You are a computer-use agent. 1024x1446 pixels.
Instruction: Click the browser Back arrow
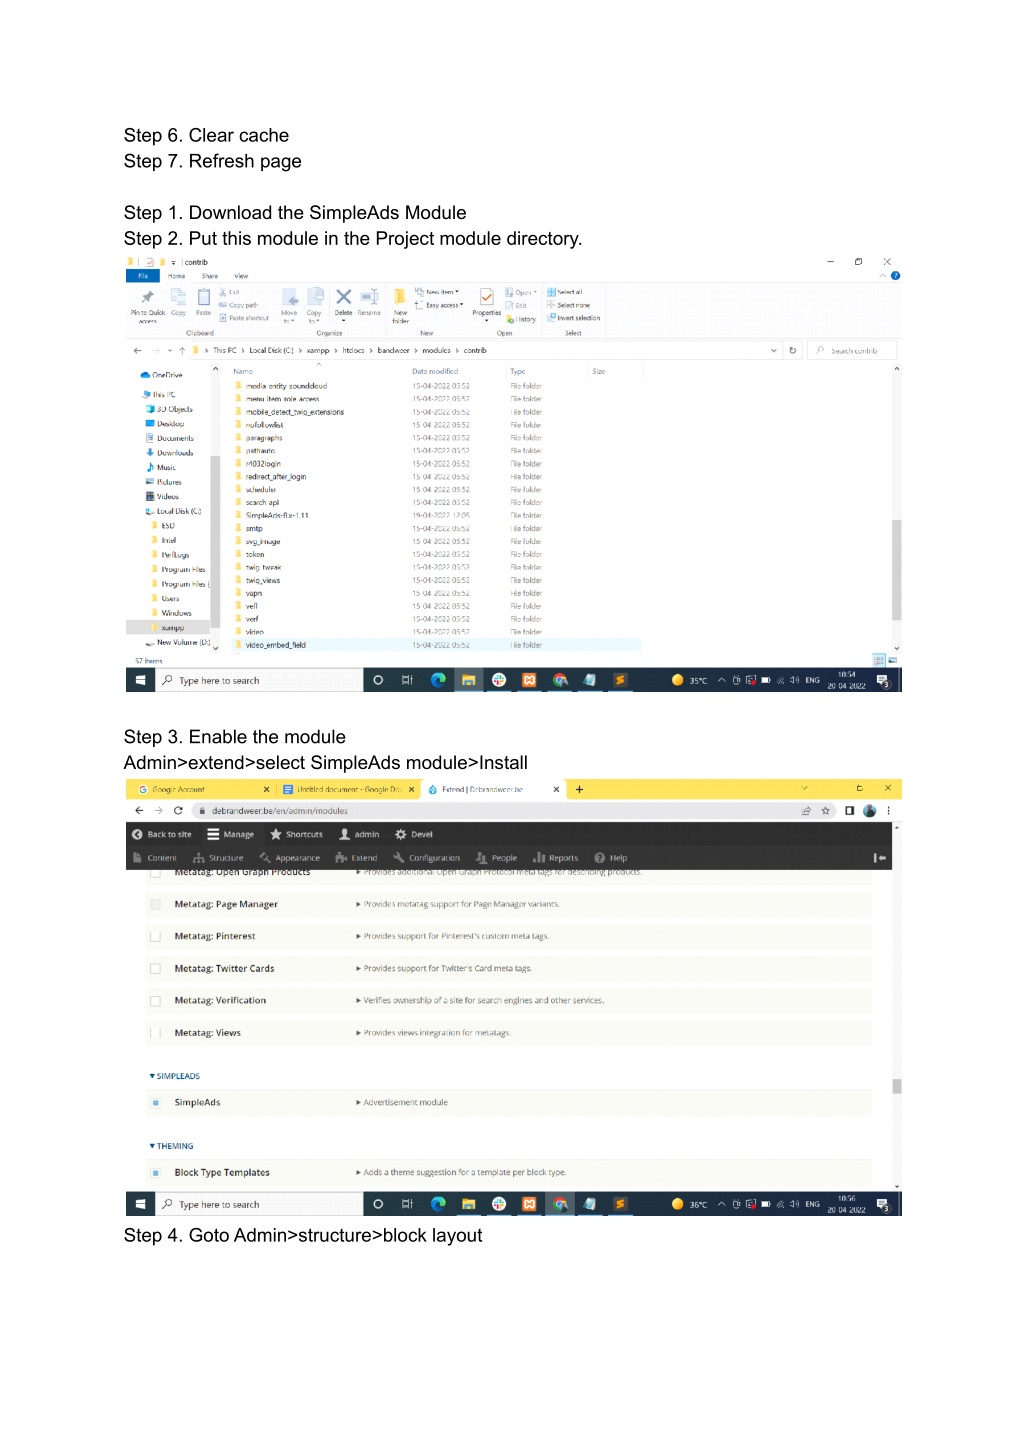click(x=139, y=810)
